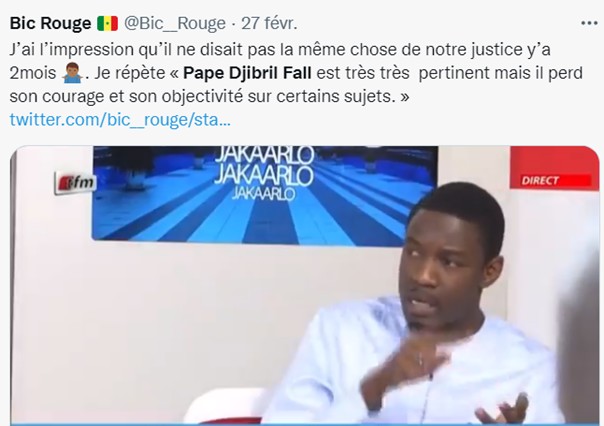The width and height of the screenshot is (604, 426).
Task: Click the white chair in video frame
Action: pyautogui.click(x=227, y=406)
